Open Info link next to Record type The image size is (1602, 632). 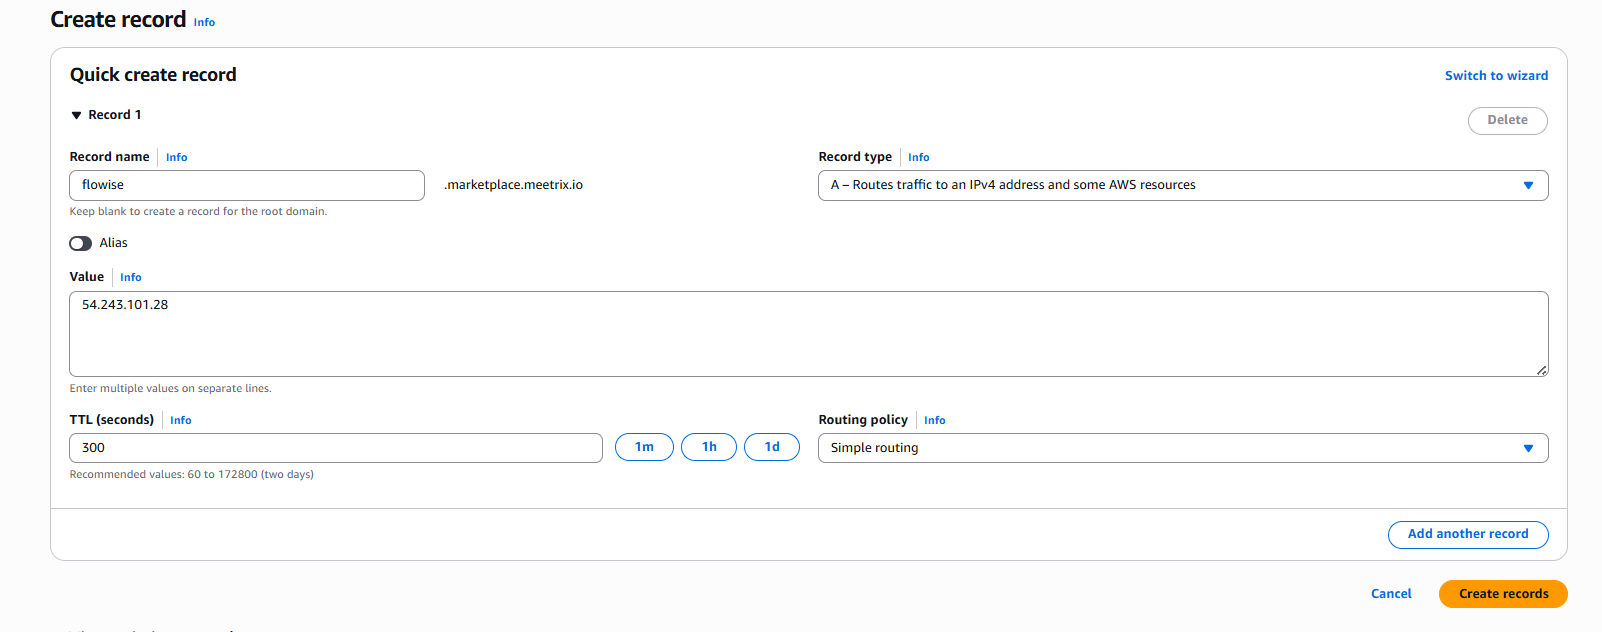click(x=919, y=157)
